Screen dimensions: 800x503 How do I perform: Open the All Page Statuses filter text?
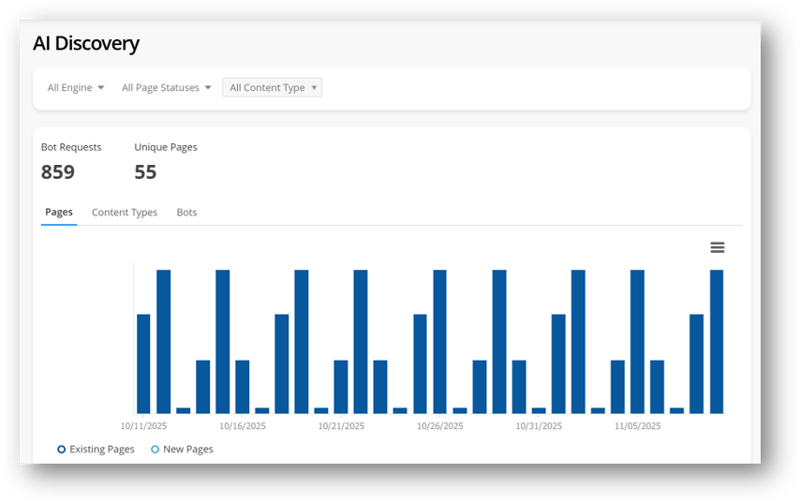161,88
